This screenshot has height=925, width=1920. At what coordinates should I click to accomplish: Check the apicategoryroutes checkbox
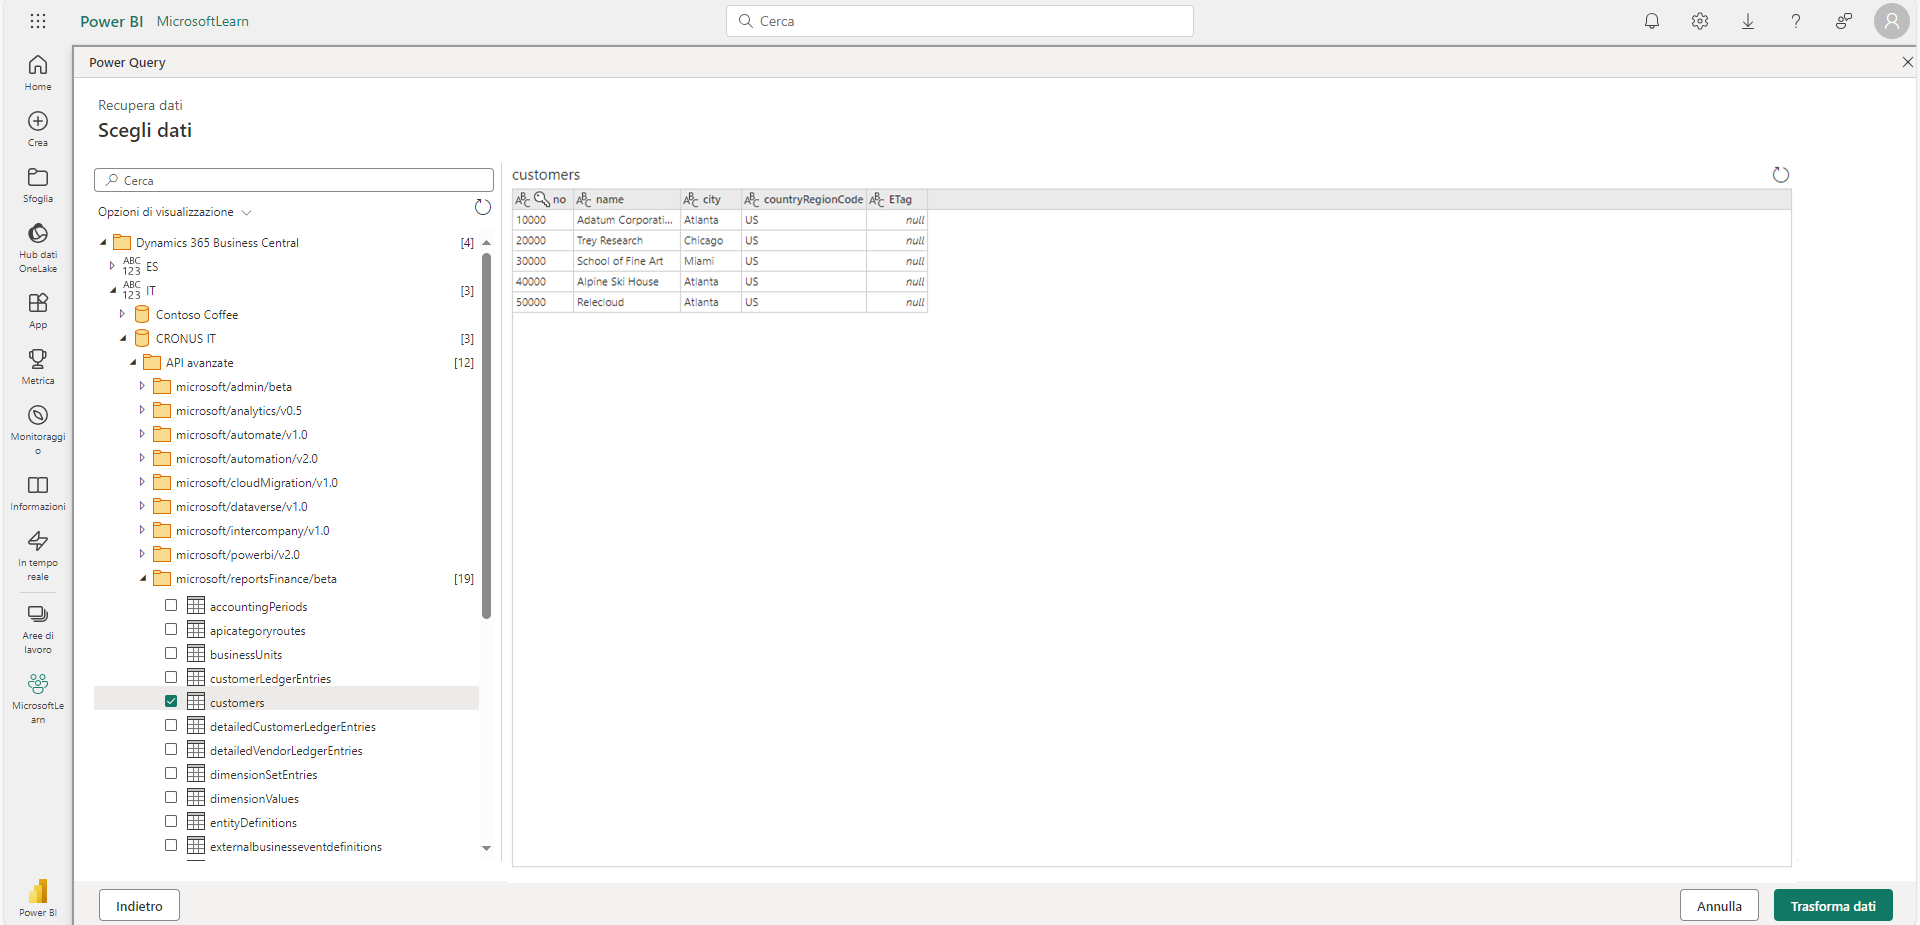(x=171, y=629)
